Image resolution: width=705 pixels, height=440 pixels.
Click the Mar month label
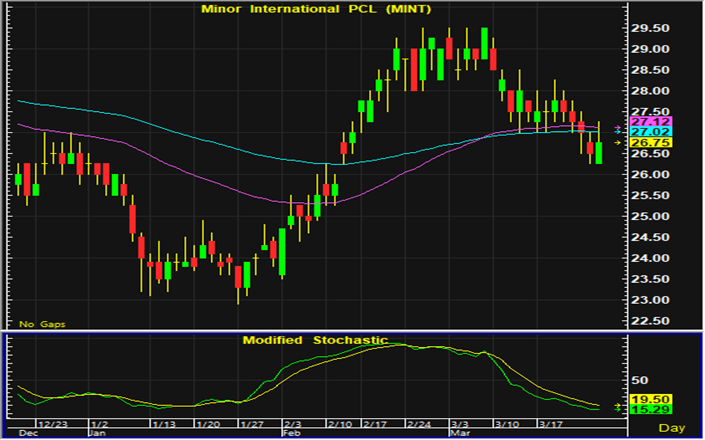tap(460, 433)
